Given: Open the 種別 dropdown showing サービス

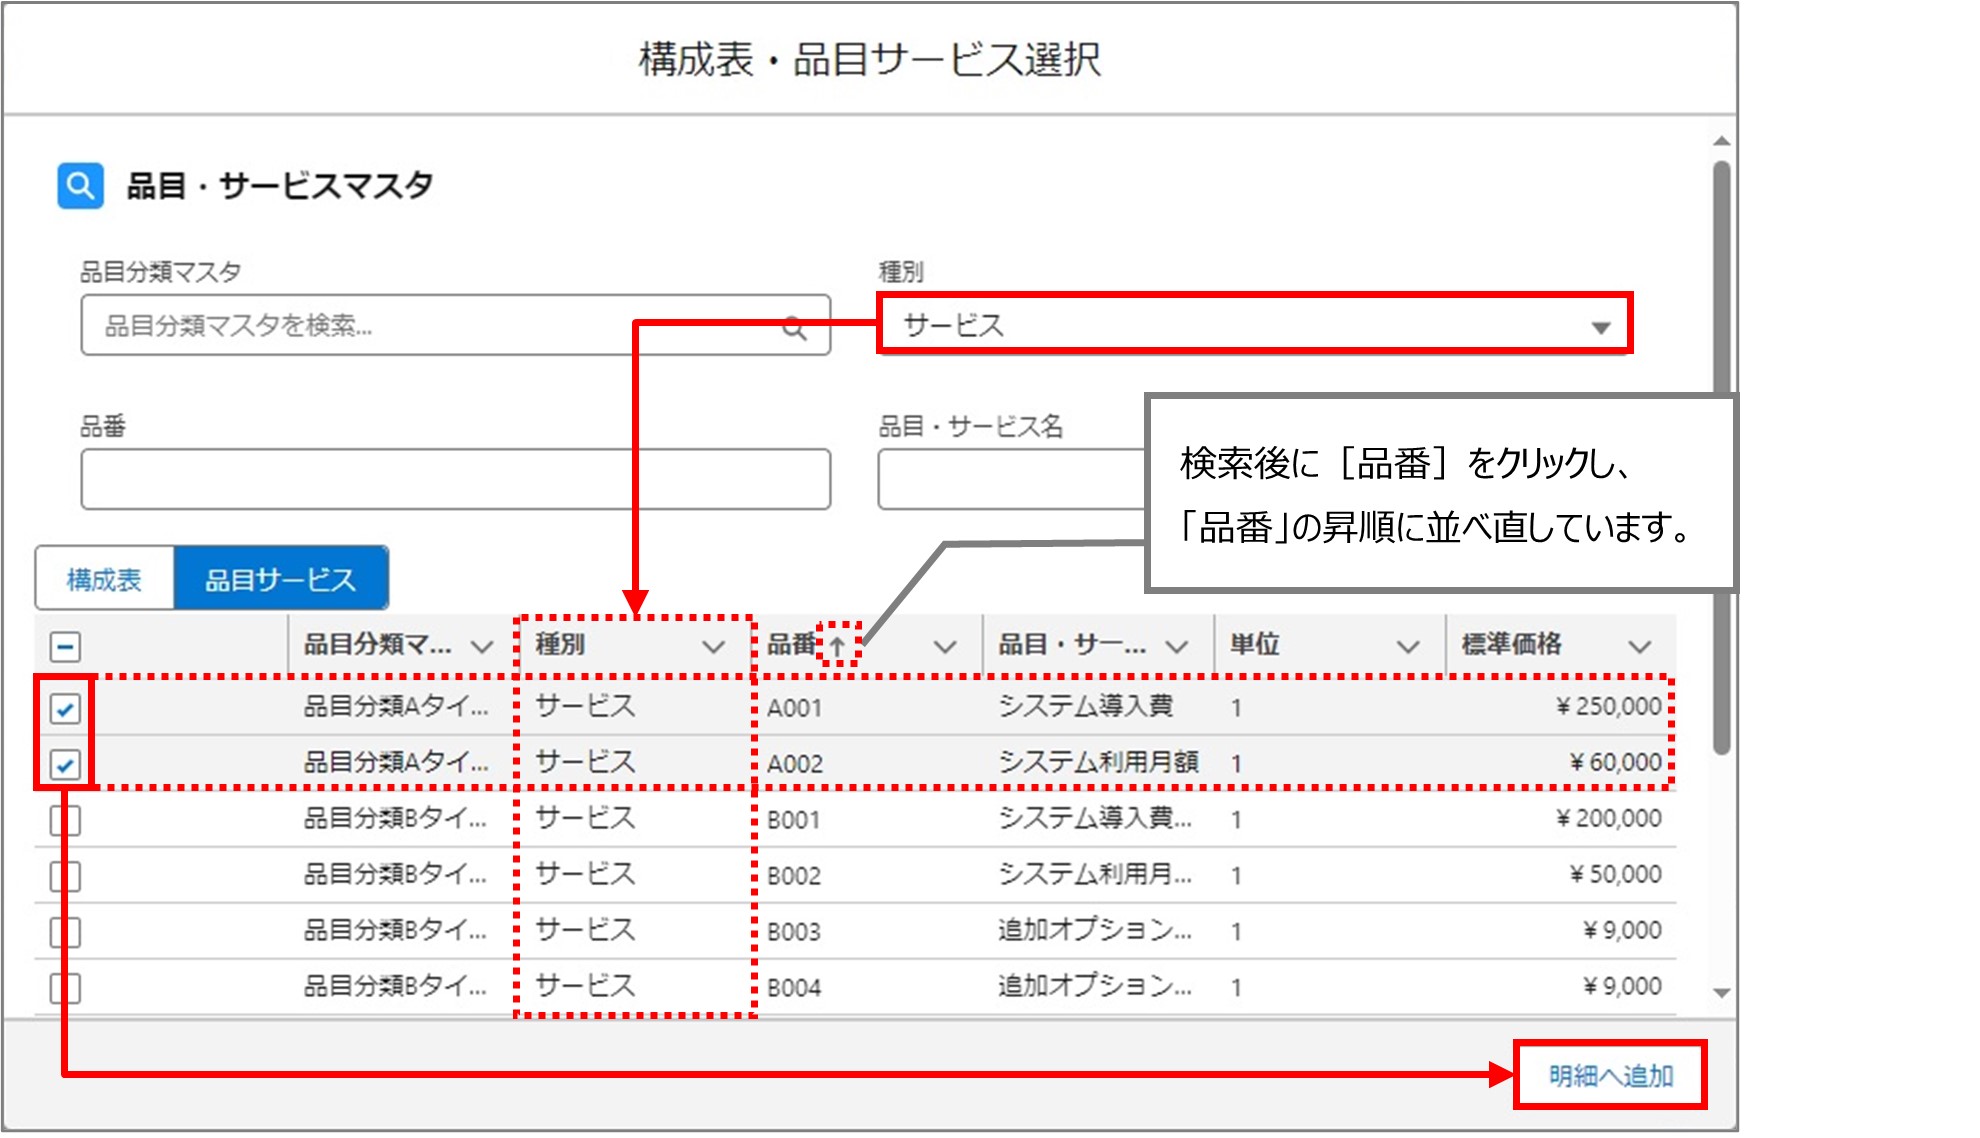Looking at the screenshot, I should [x=1255, y=325].
